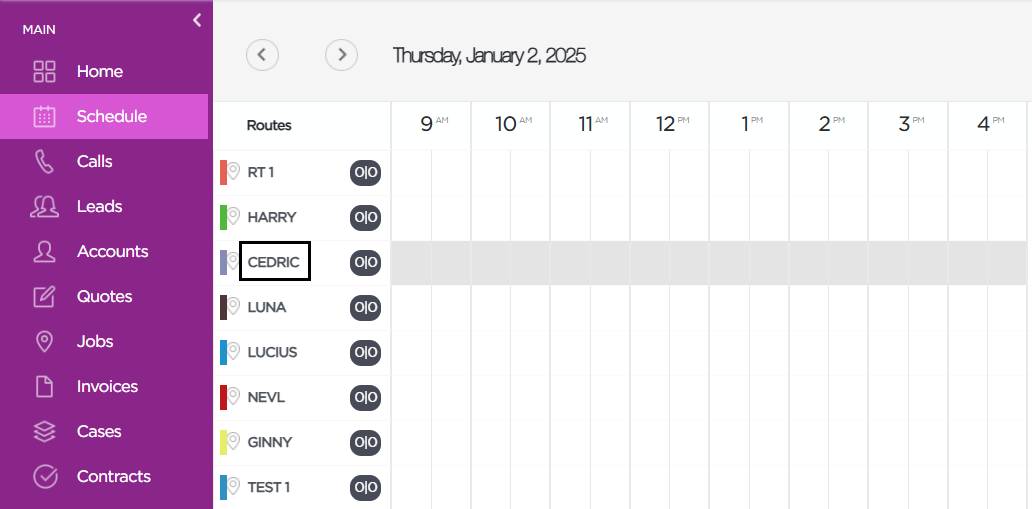Go to next day with right arrow
1032x509 pixels.
pyautogui.click(x=342, y=55)
